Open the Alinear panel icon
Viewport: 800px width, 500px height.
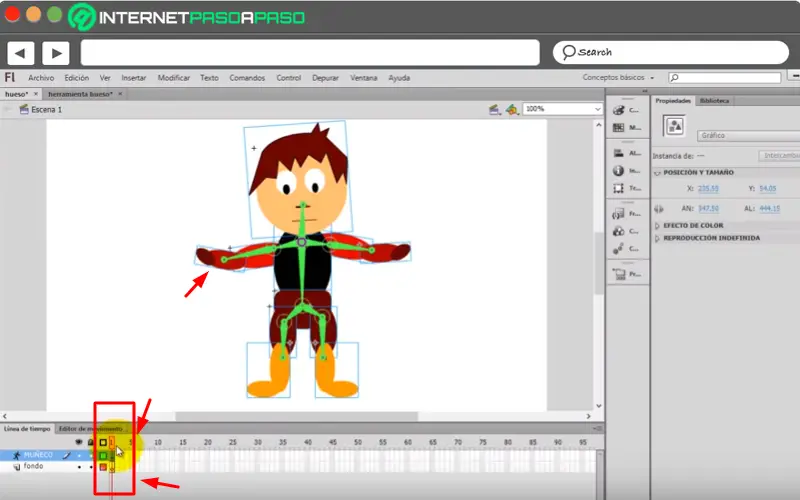[x=618, y=153]
